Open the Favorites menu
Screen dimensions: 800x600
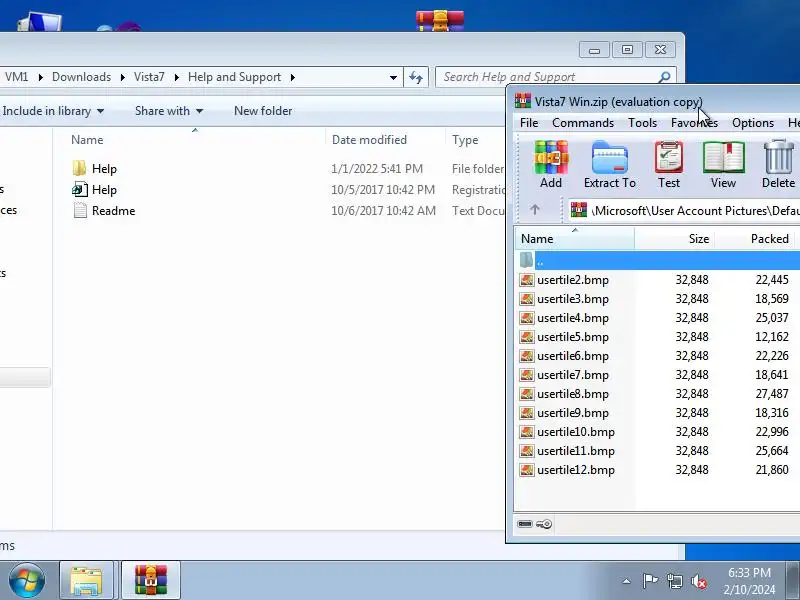[x=694, y=123]
